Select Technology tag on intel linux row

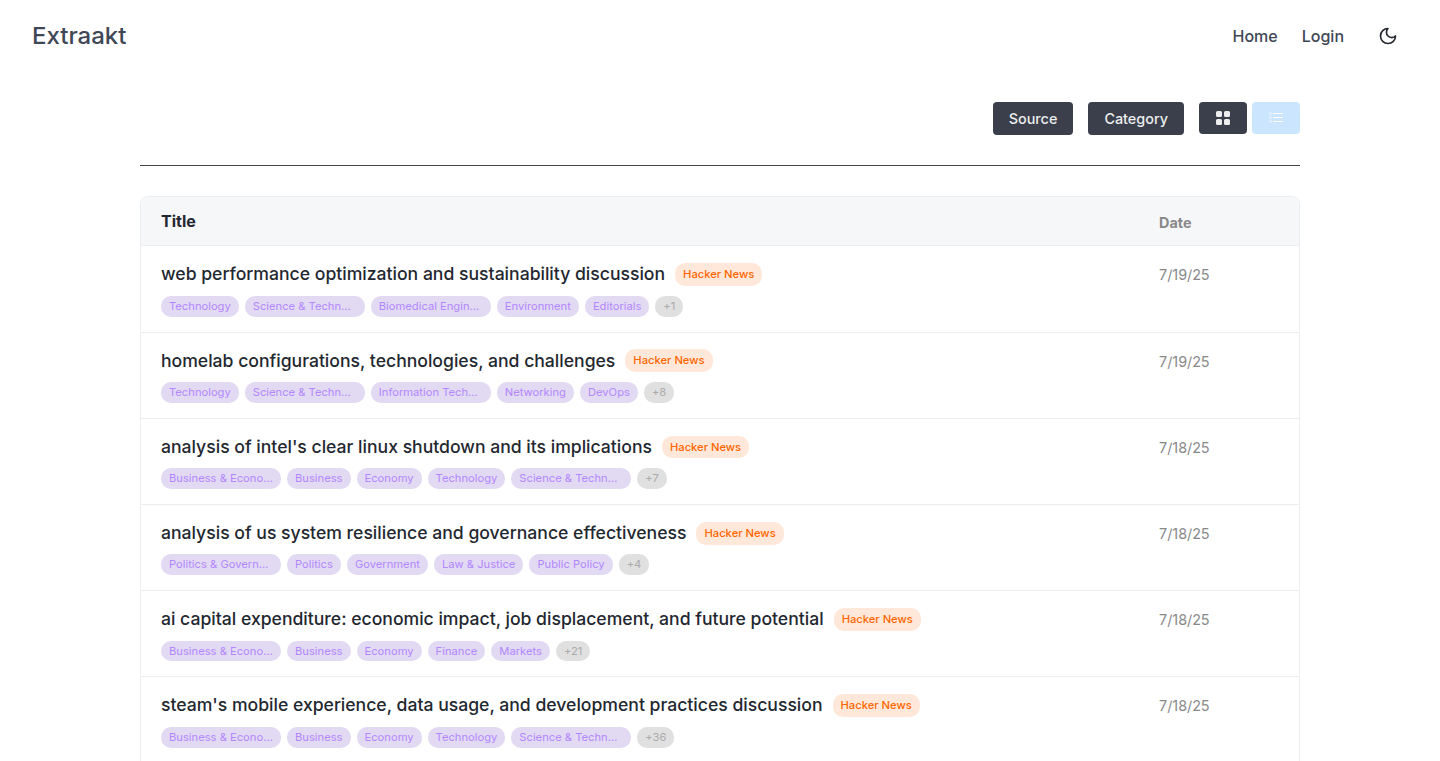[466, 478]
